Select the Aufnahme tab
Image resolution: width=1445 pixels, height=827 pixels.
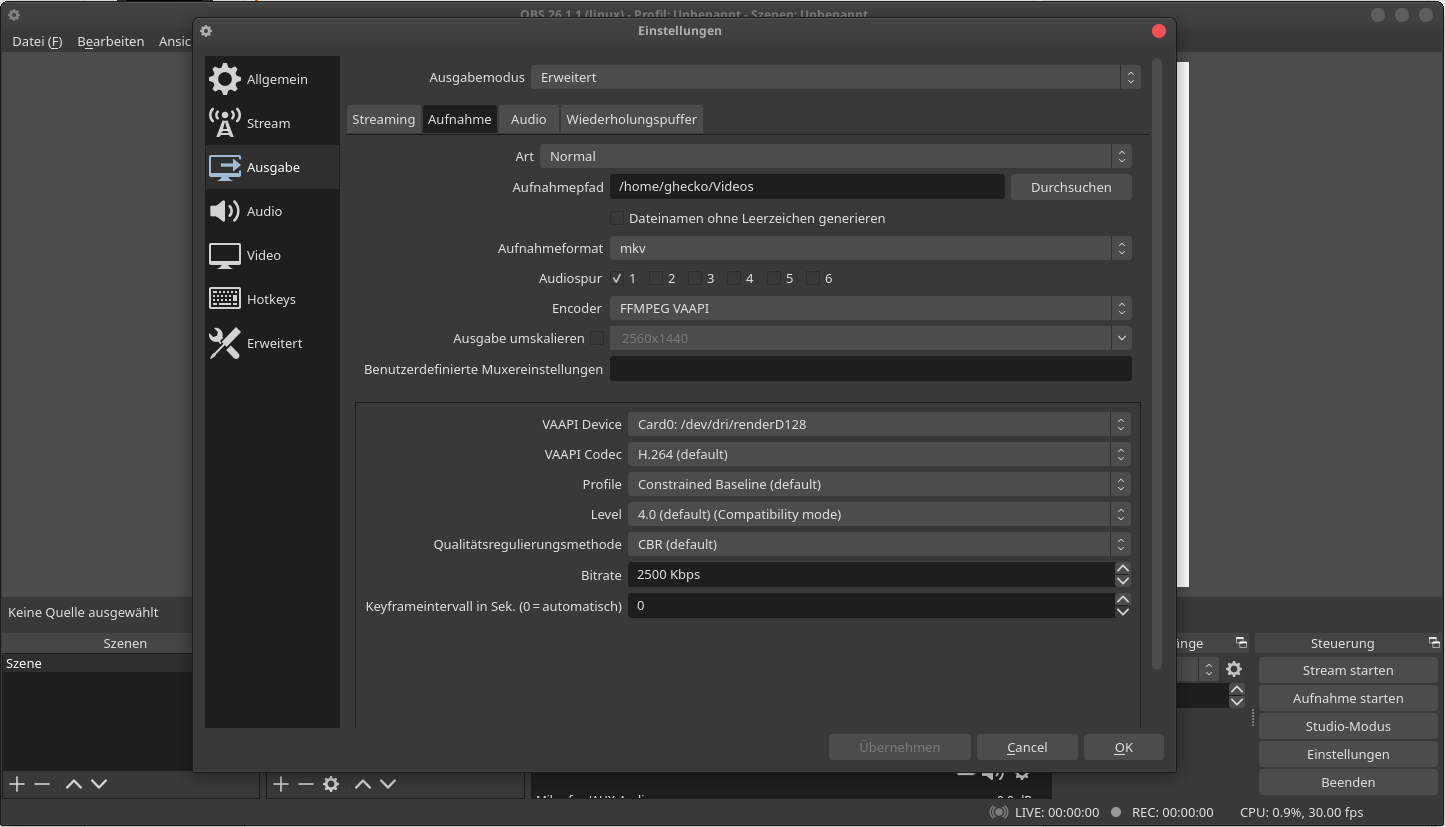tap(460, 119)
